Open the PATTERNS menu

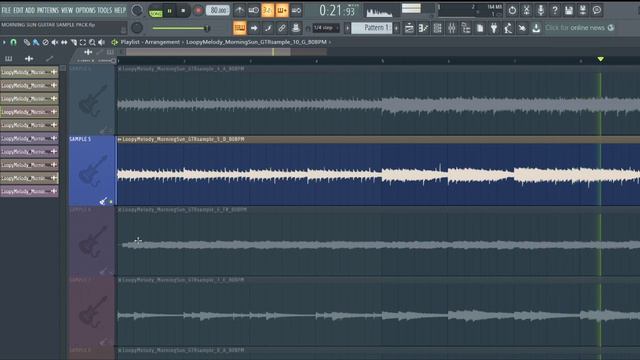point(48,10)
